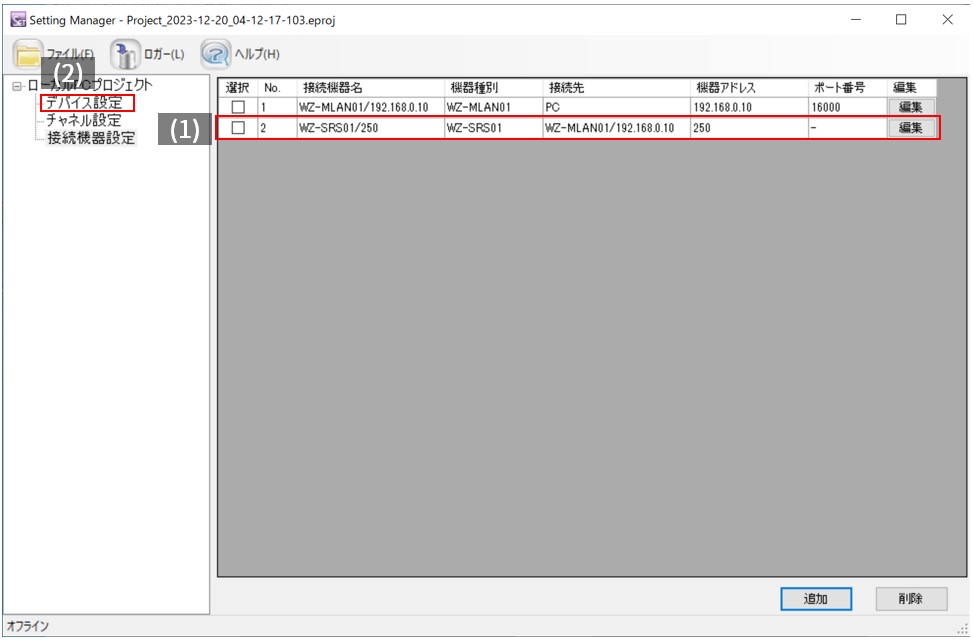Select the 16000 port number cell

click(847, 107)
